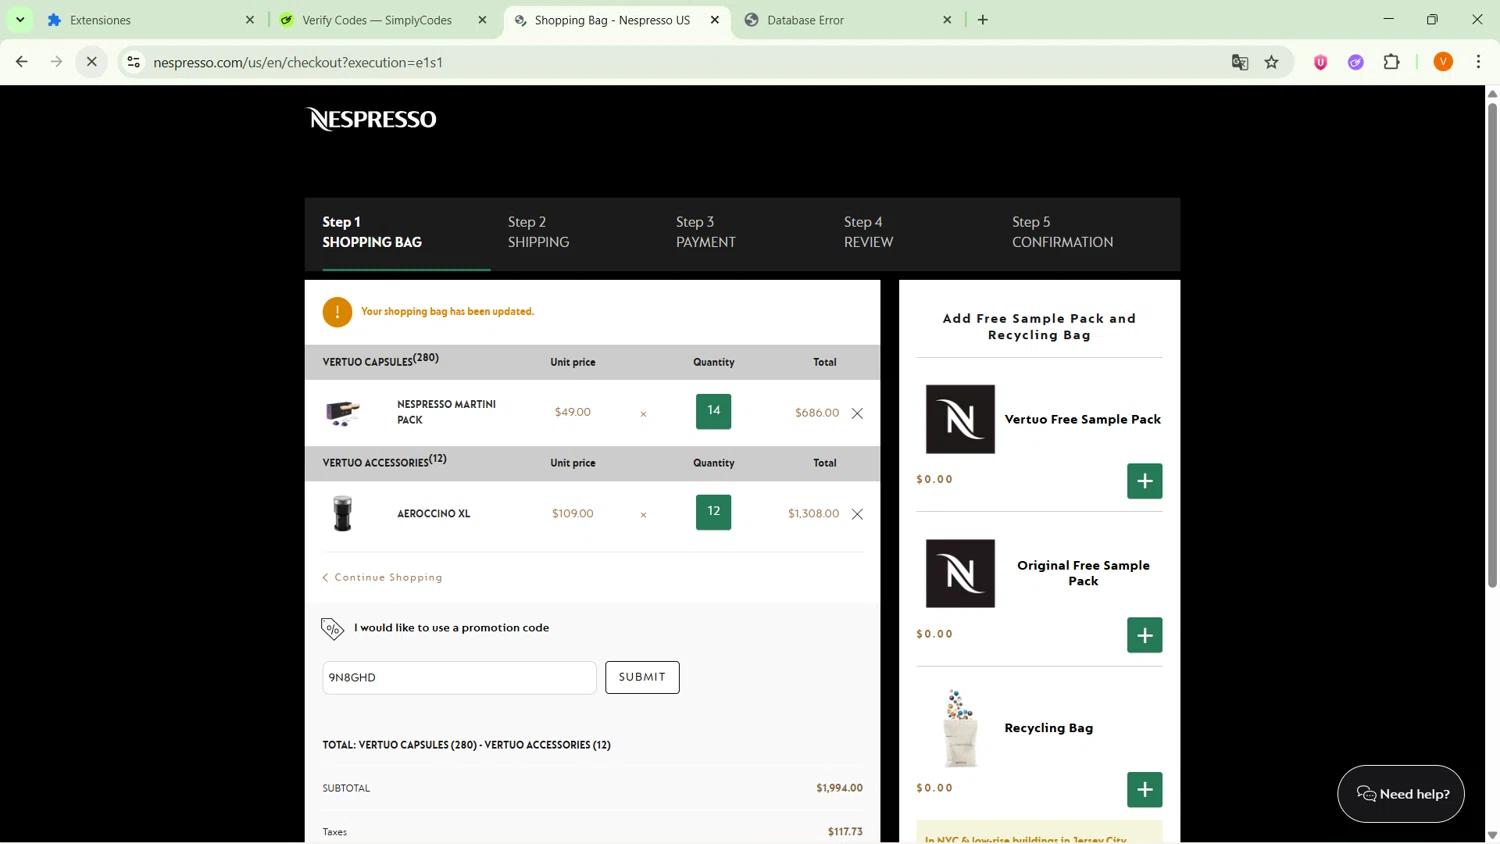Remove Aeroccino XL from the bag

(x=857, y=514)
